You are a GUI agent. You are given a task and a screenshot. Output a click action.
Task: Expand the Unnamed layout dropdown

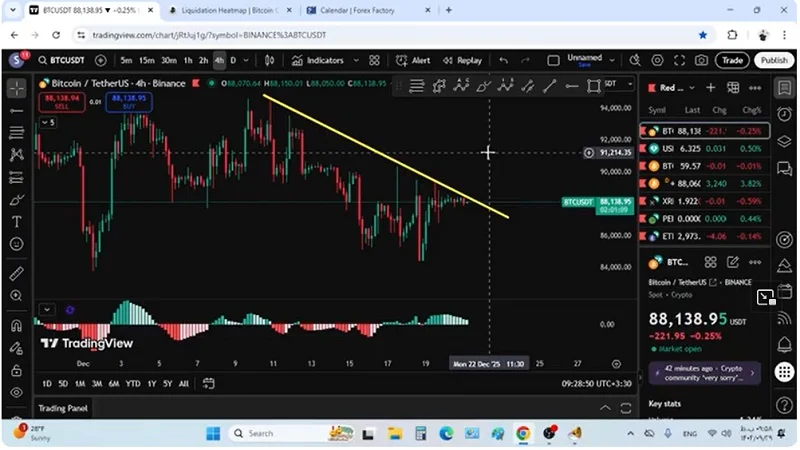point(612,60)
